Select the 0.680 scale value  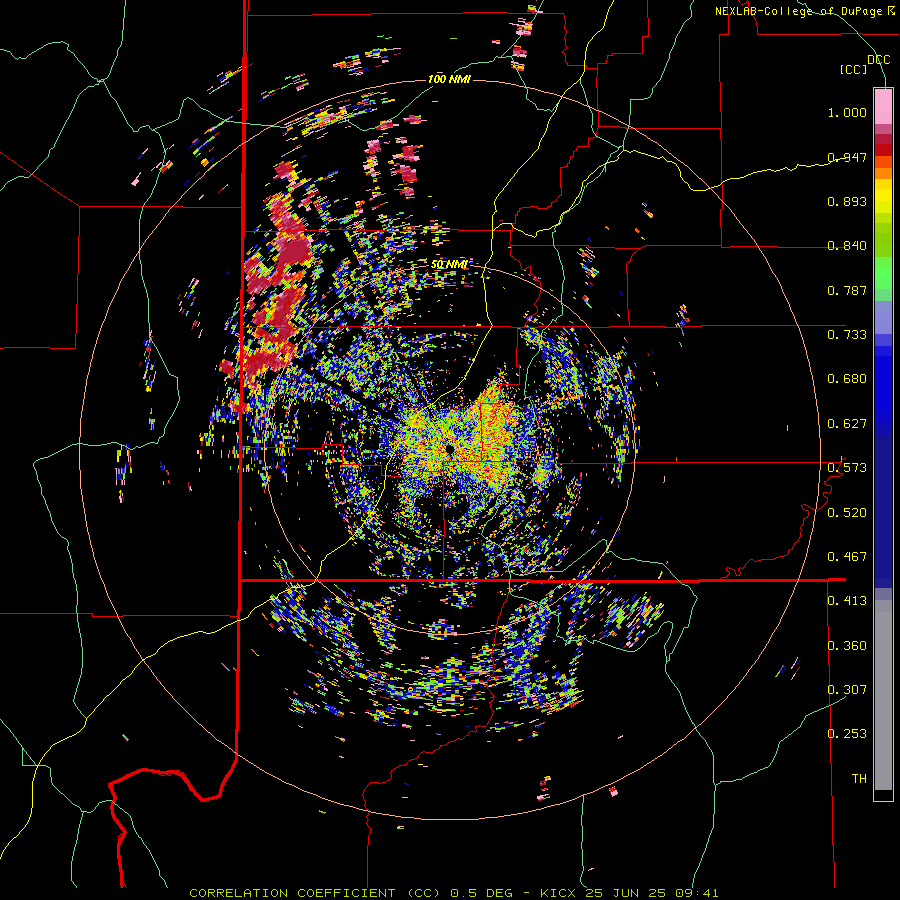[847, 379]
